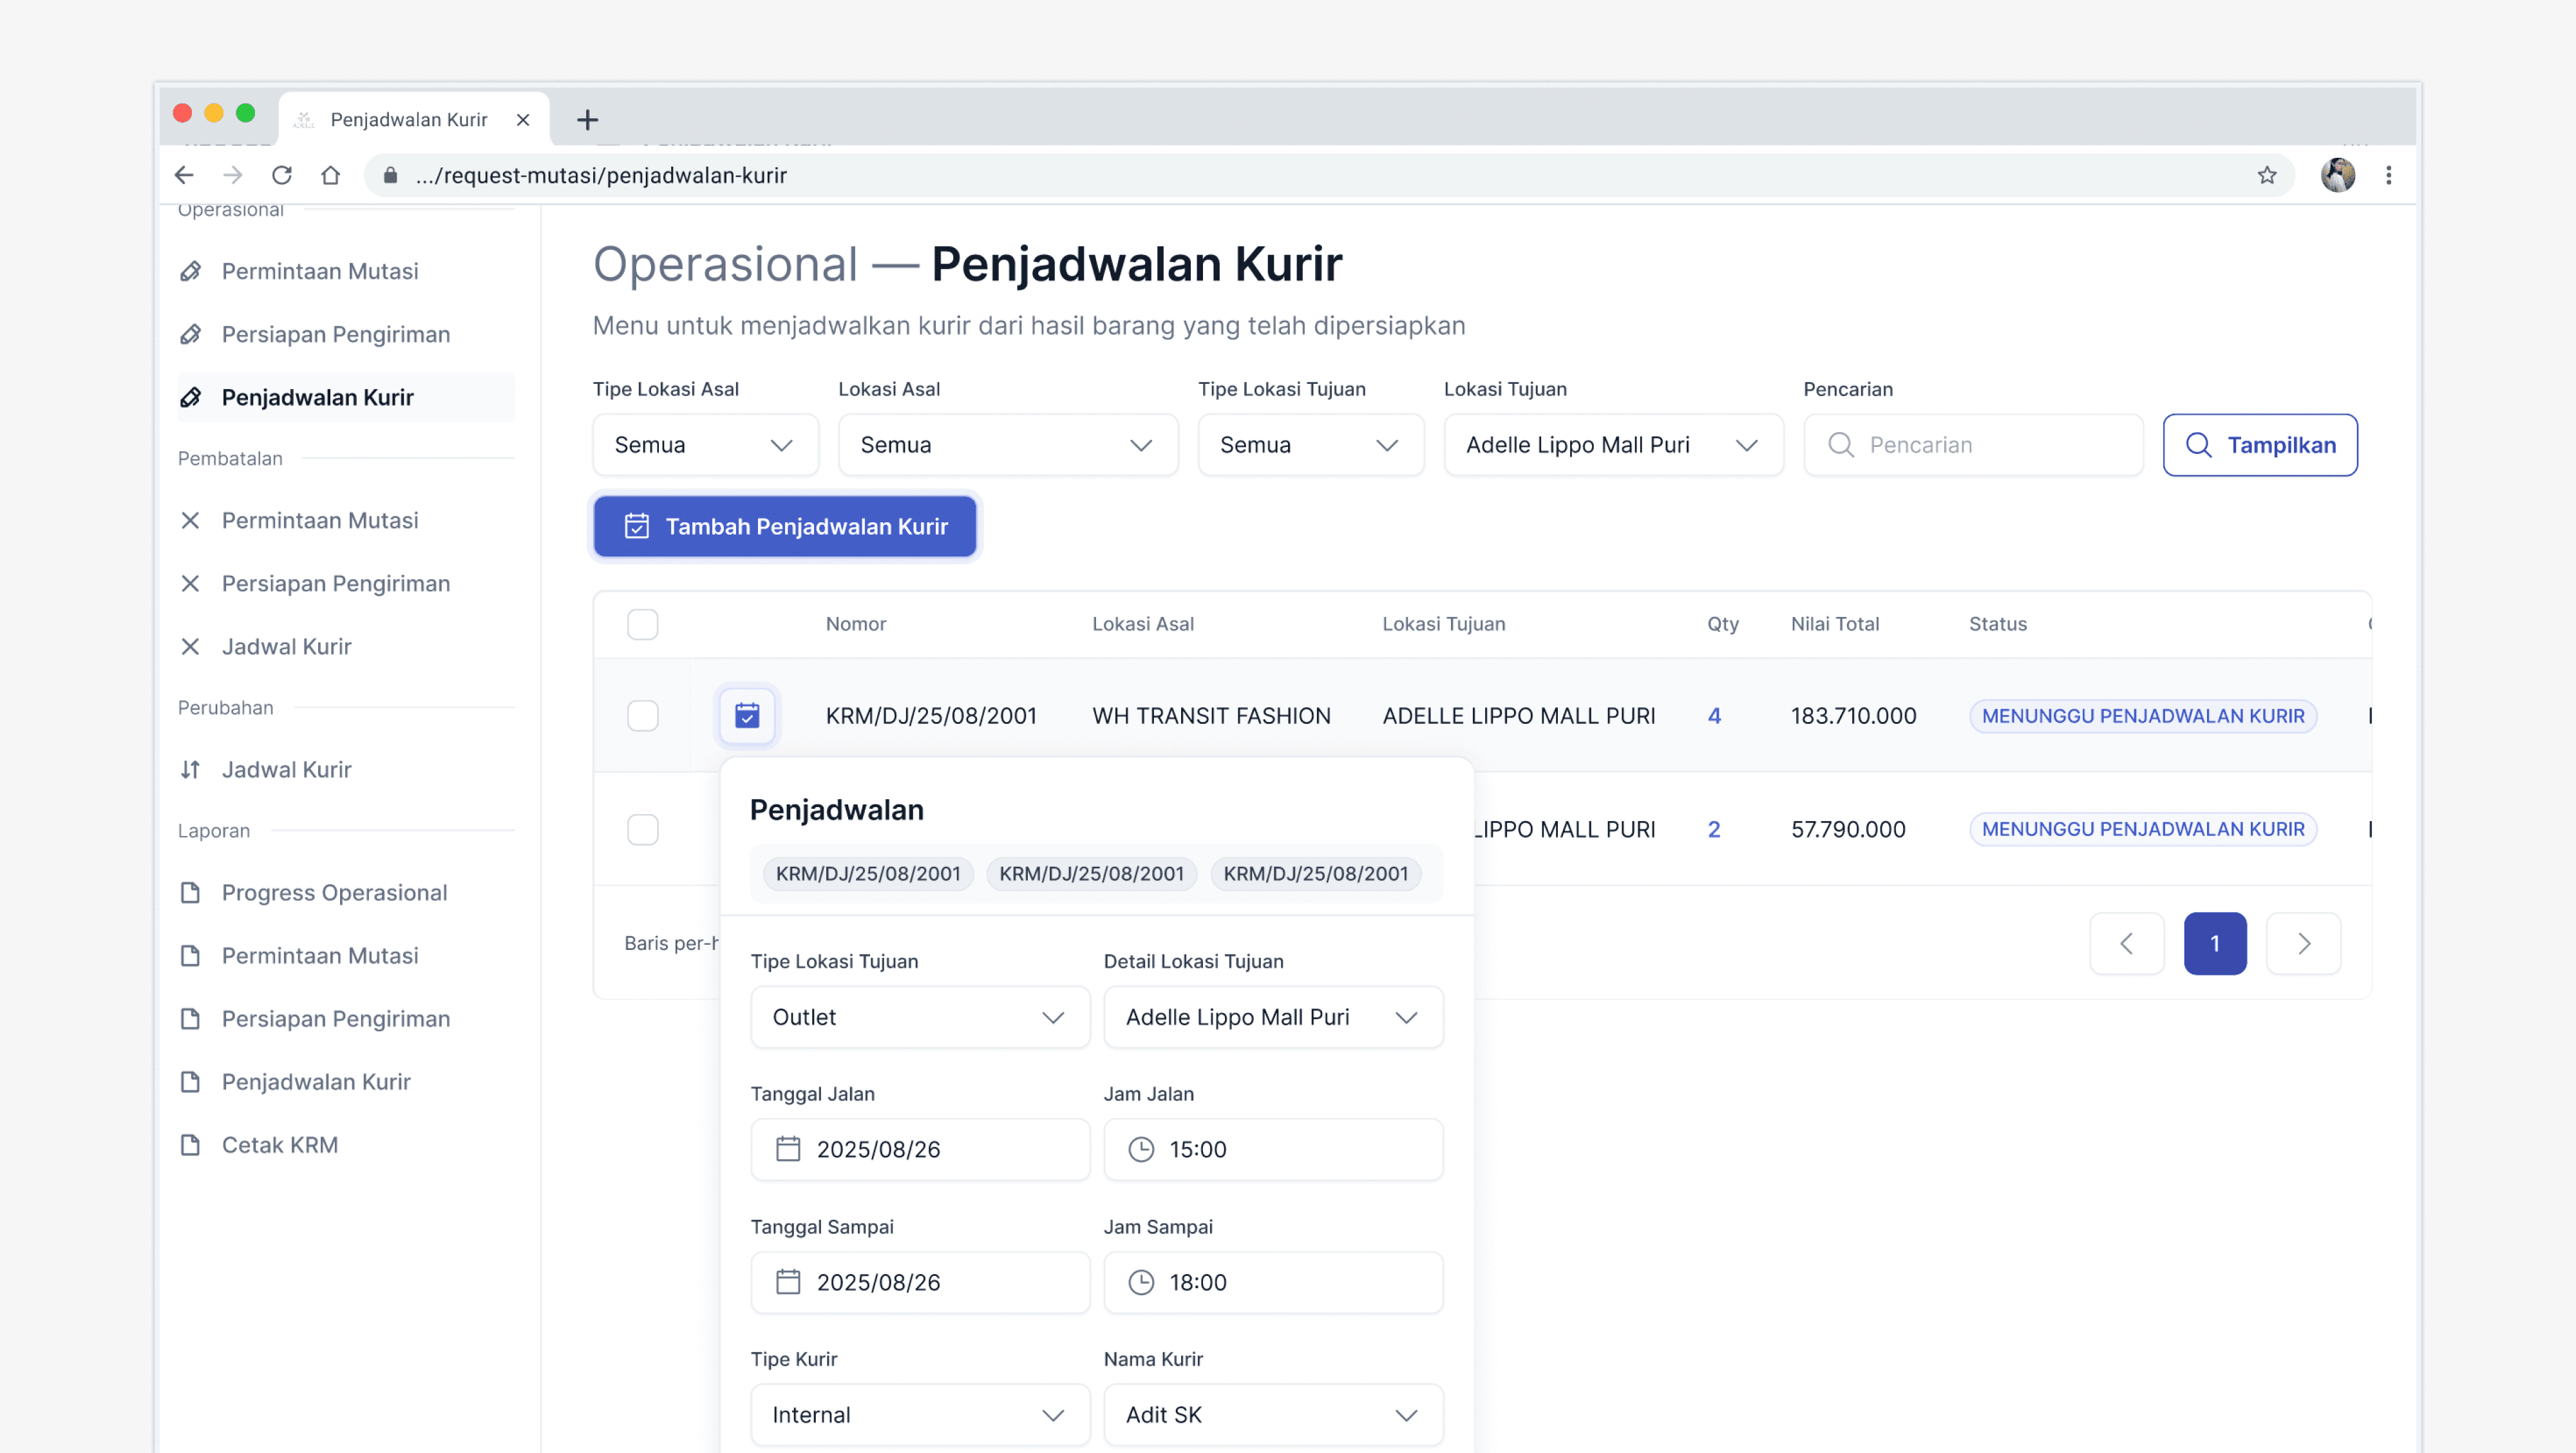Click the home icon in browser toolbar
The width and height of the screenshot is (2576, 1453).
pos(330,175)
